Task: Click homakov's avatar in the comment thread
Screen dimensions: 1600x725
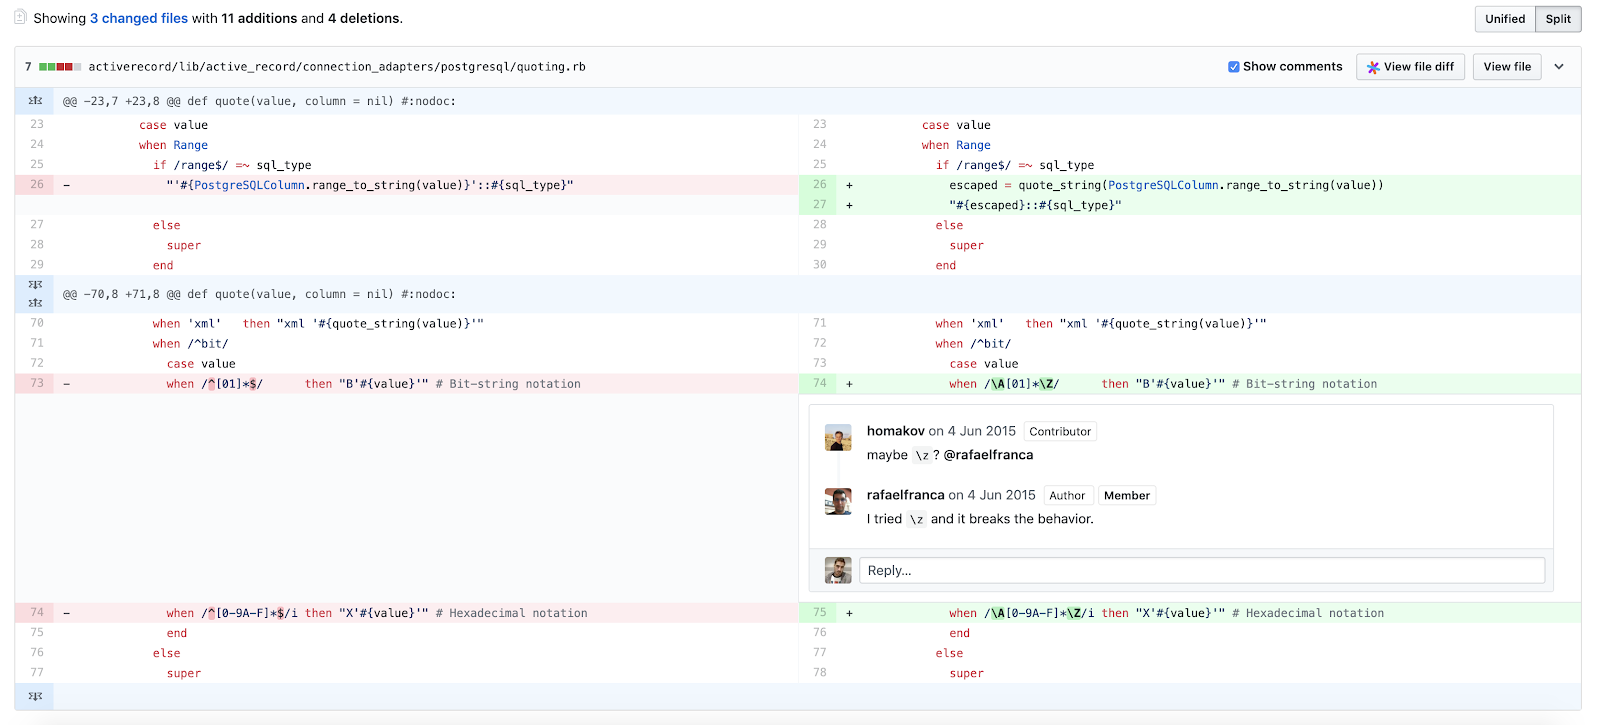Action: pos(838,437)
